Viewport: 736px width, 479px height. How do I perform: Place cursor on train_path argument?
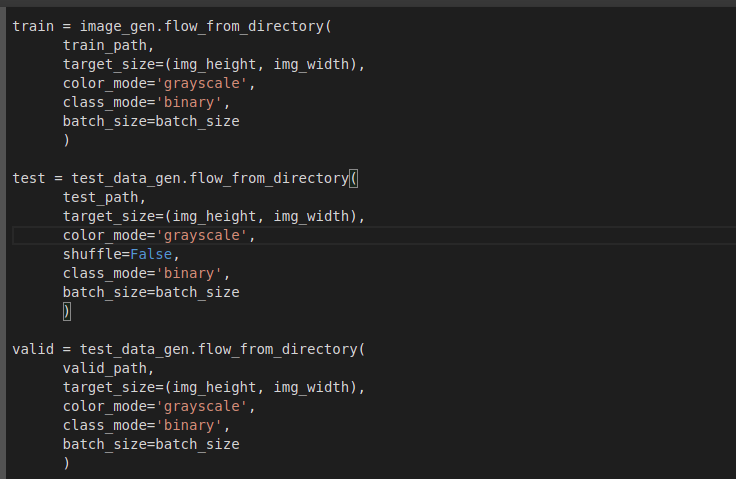105,46
